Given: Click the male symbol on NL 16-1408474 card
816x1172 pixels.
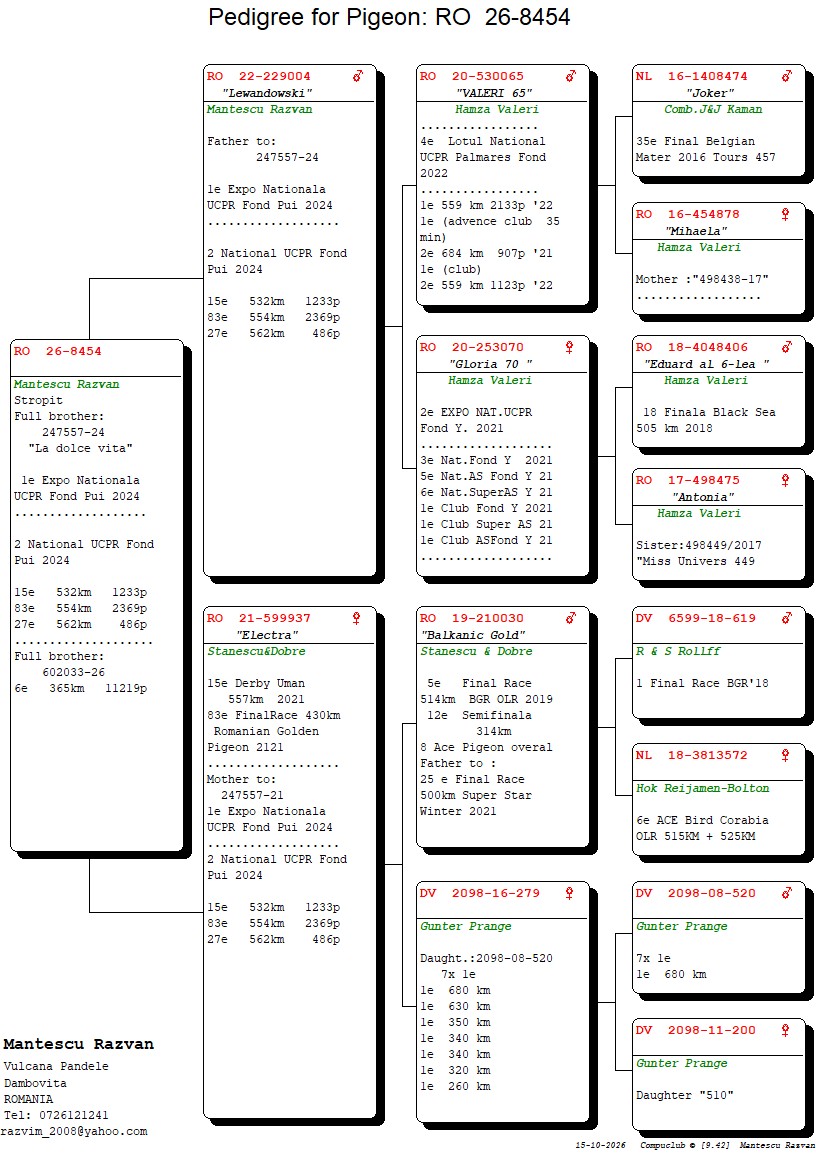Looking at the screenshot, I should [x=787, y=75].
